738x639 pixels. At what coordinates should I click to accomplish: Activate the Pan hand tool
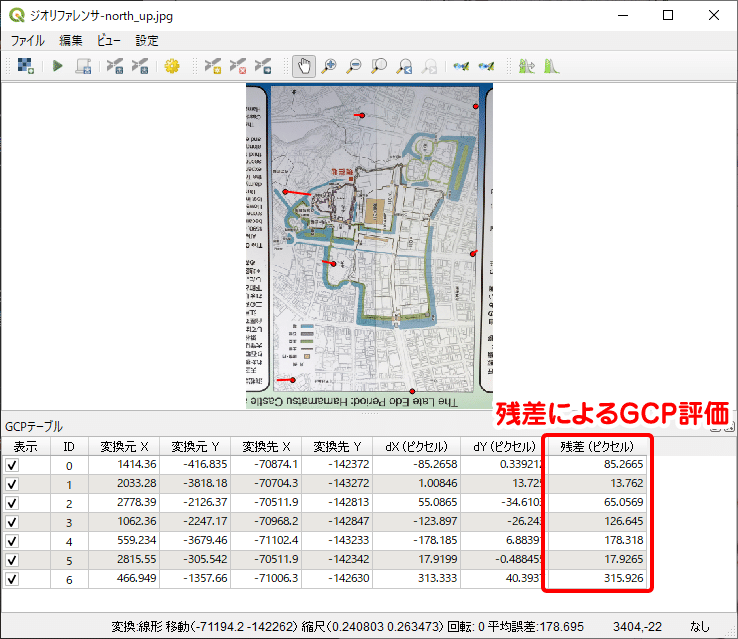(x=304, y=66)
